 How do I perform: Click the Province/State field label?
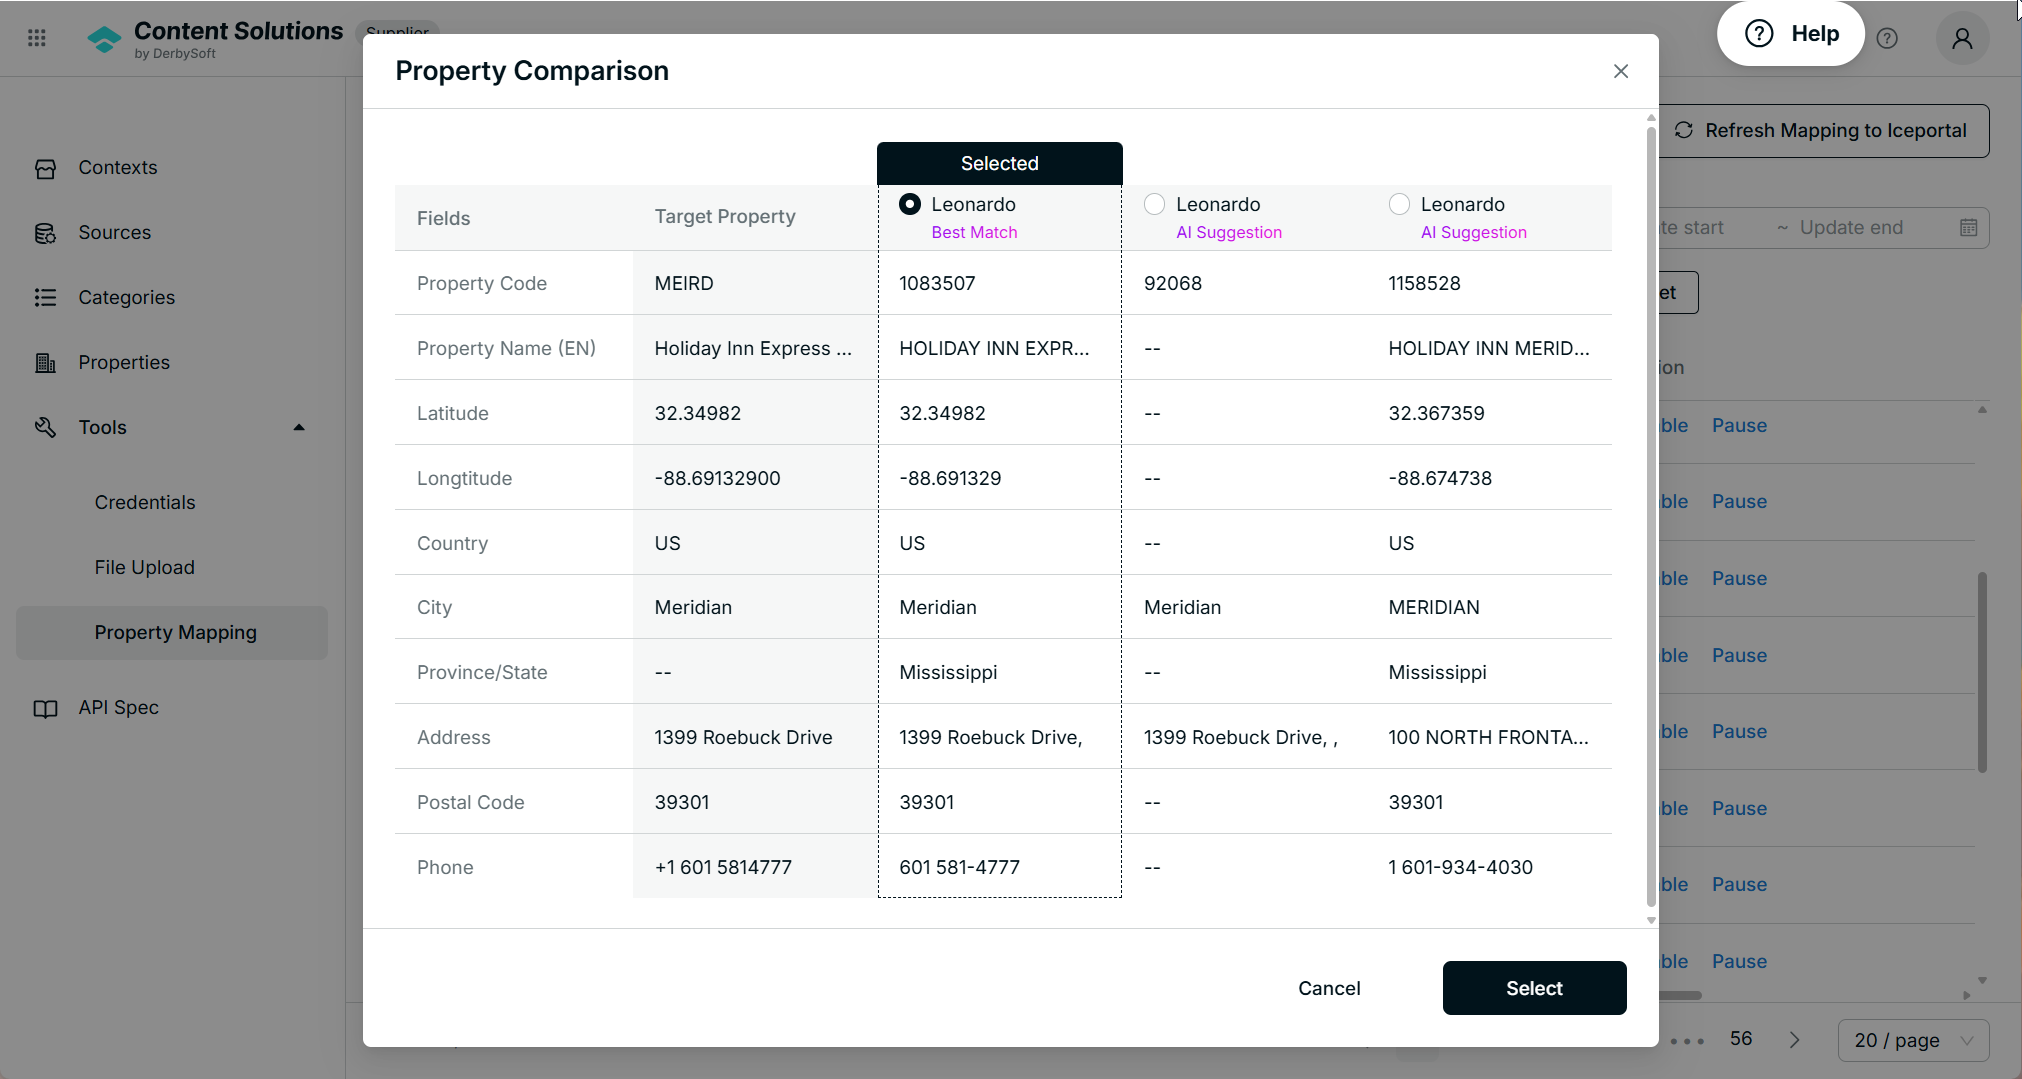[x=482, y=673]
